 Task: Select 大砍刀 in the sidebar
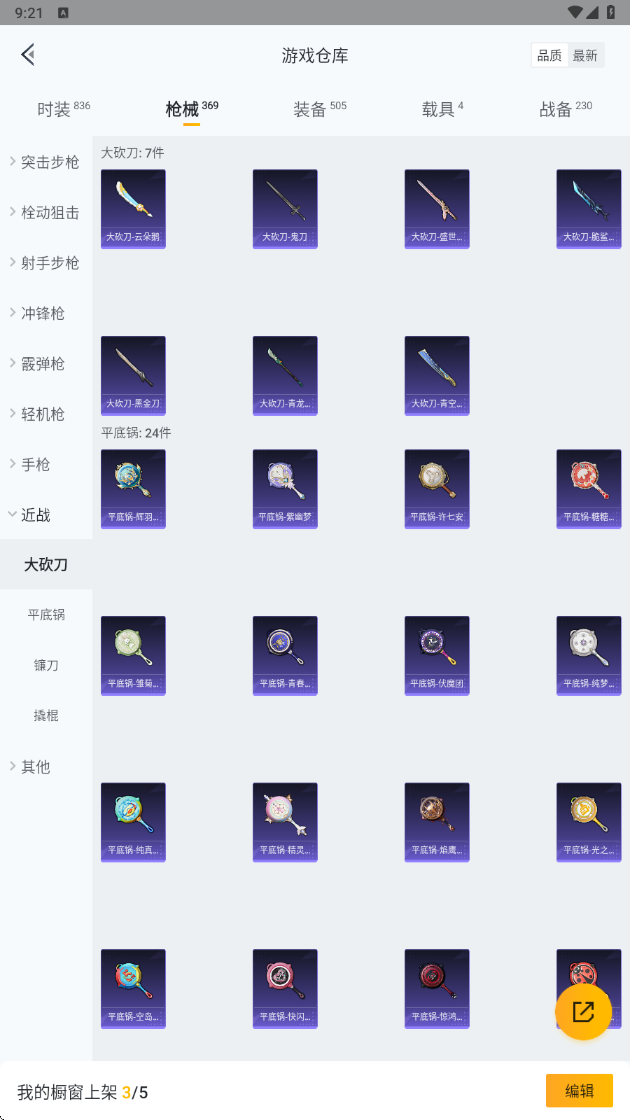[x=46, y=564]
